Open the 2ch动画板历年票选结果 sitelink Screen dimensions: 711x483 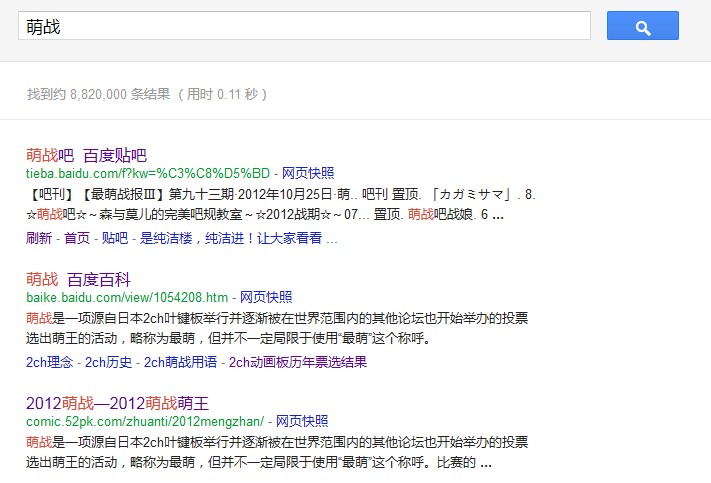coord(297,362)
